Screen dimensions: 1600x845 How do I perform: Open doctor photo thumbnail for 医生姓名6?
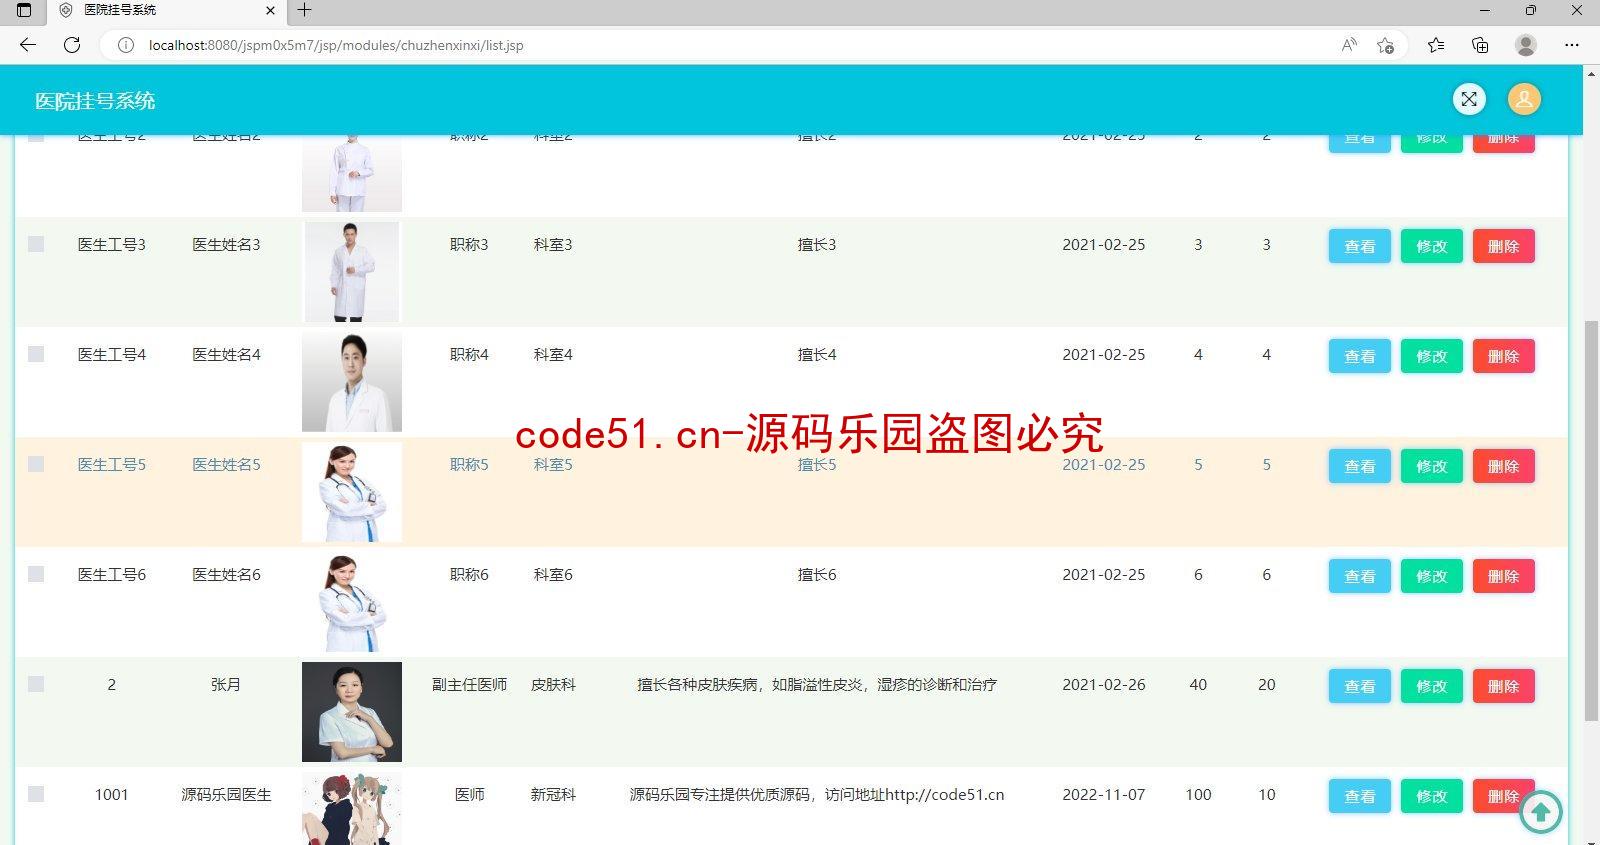click(352, 602)
